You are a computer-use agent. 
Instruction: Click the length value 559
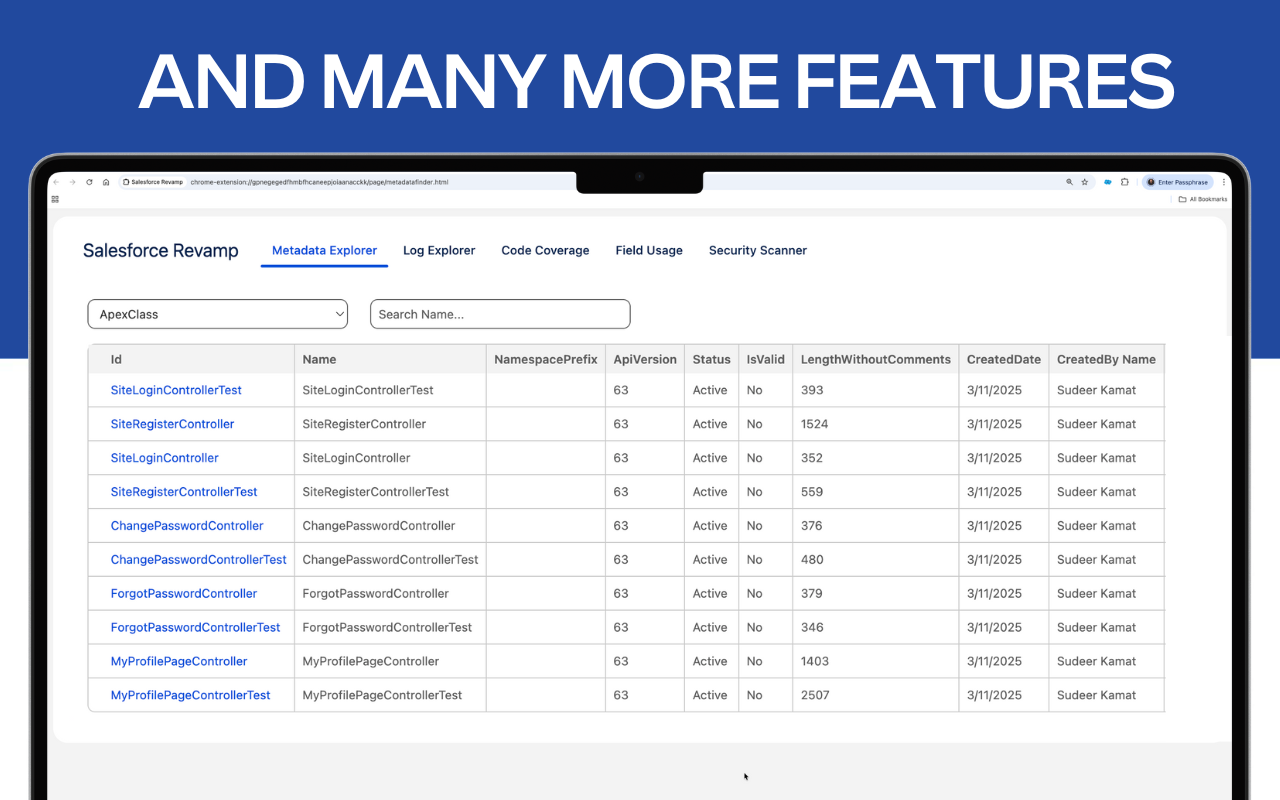812,492
